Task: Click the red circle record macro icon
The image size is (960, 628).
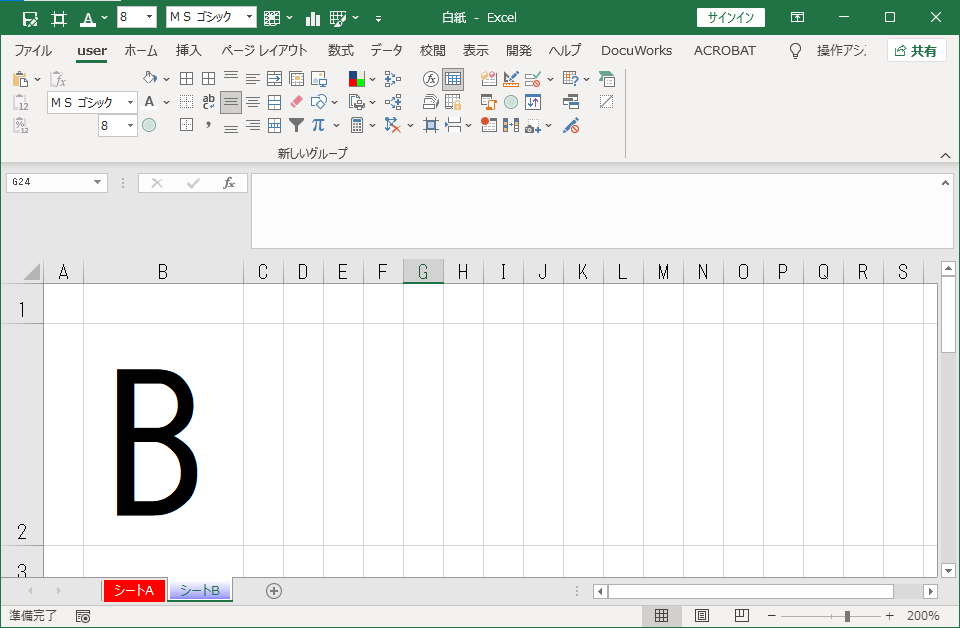Action: click(x=489, y=125)
